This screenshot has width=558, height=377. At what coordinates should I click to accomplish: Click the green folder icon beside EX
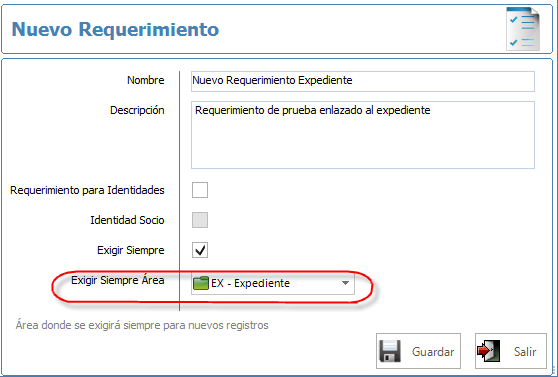pyautogui.click(x=201, y=283)
